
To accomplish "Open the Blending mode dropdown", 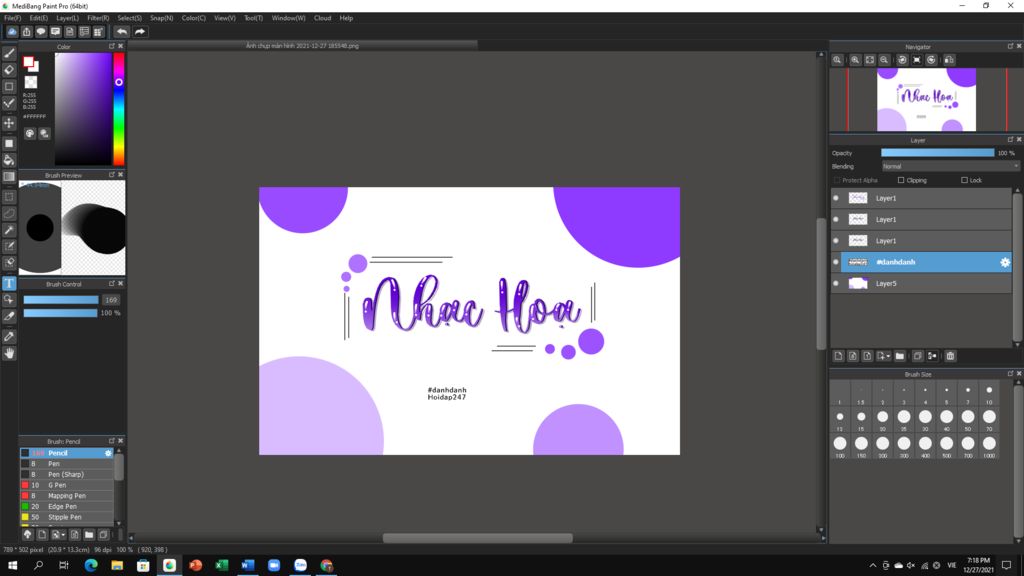I will click(950, 167).
